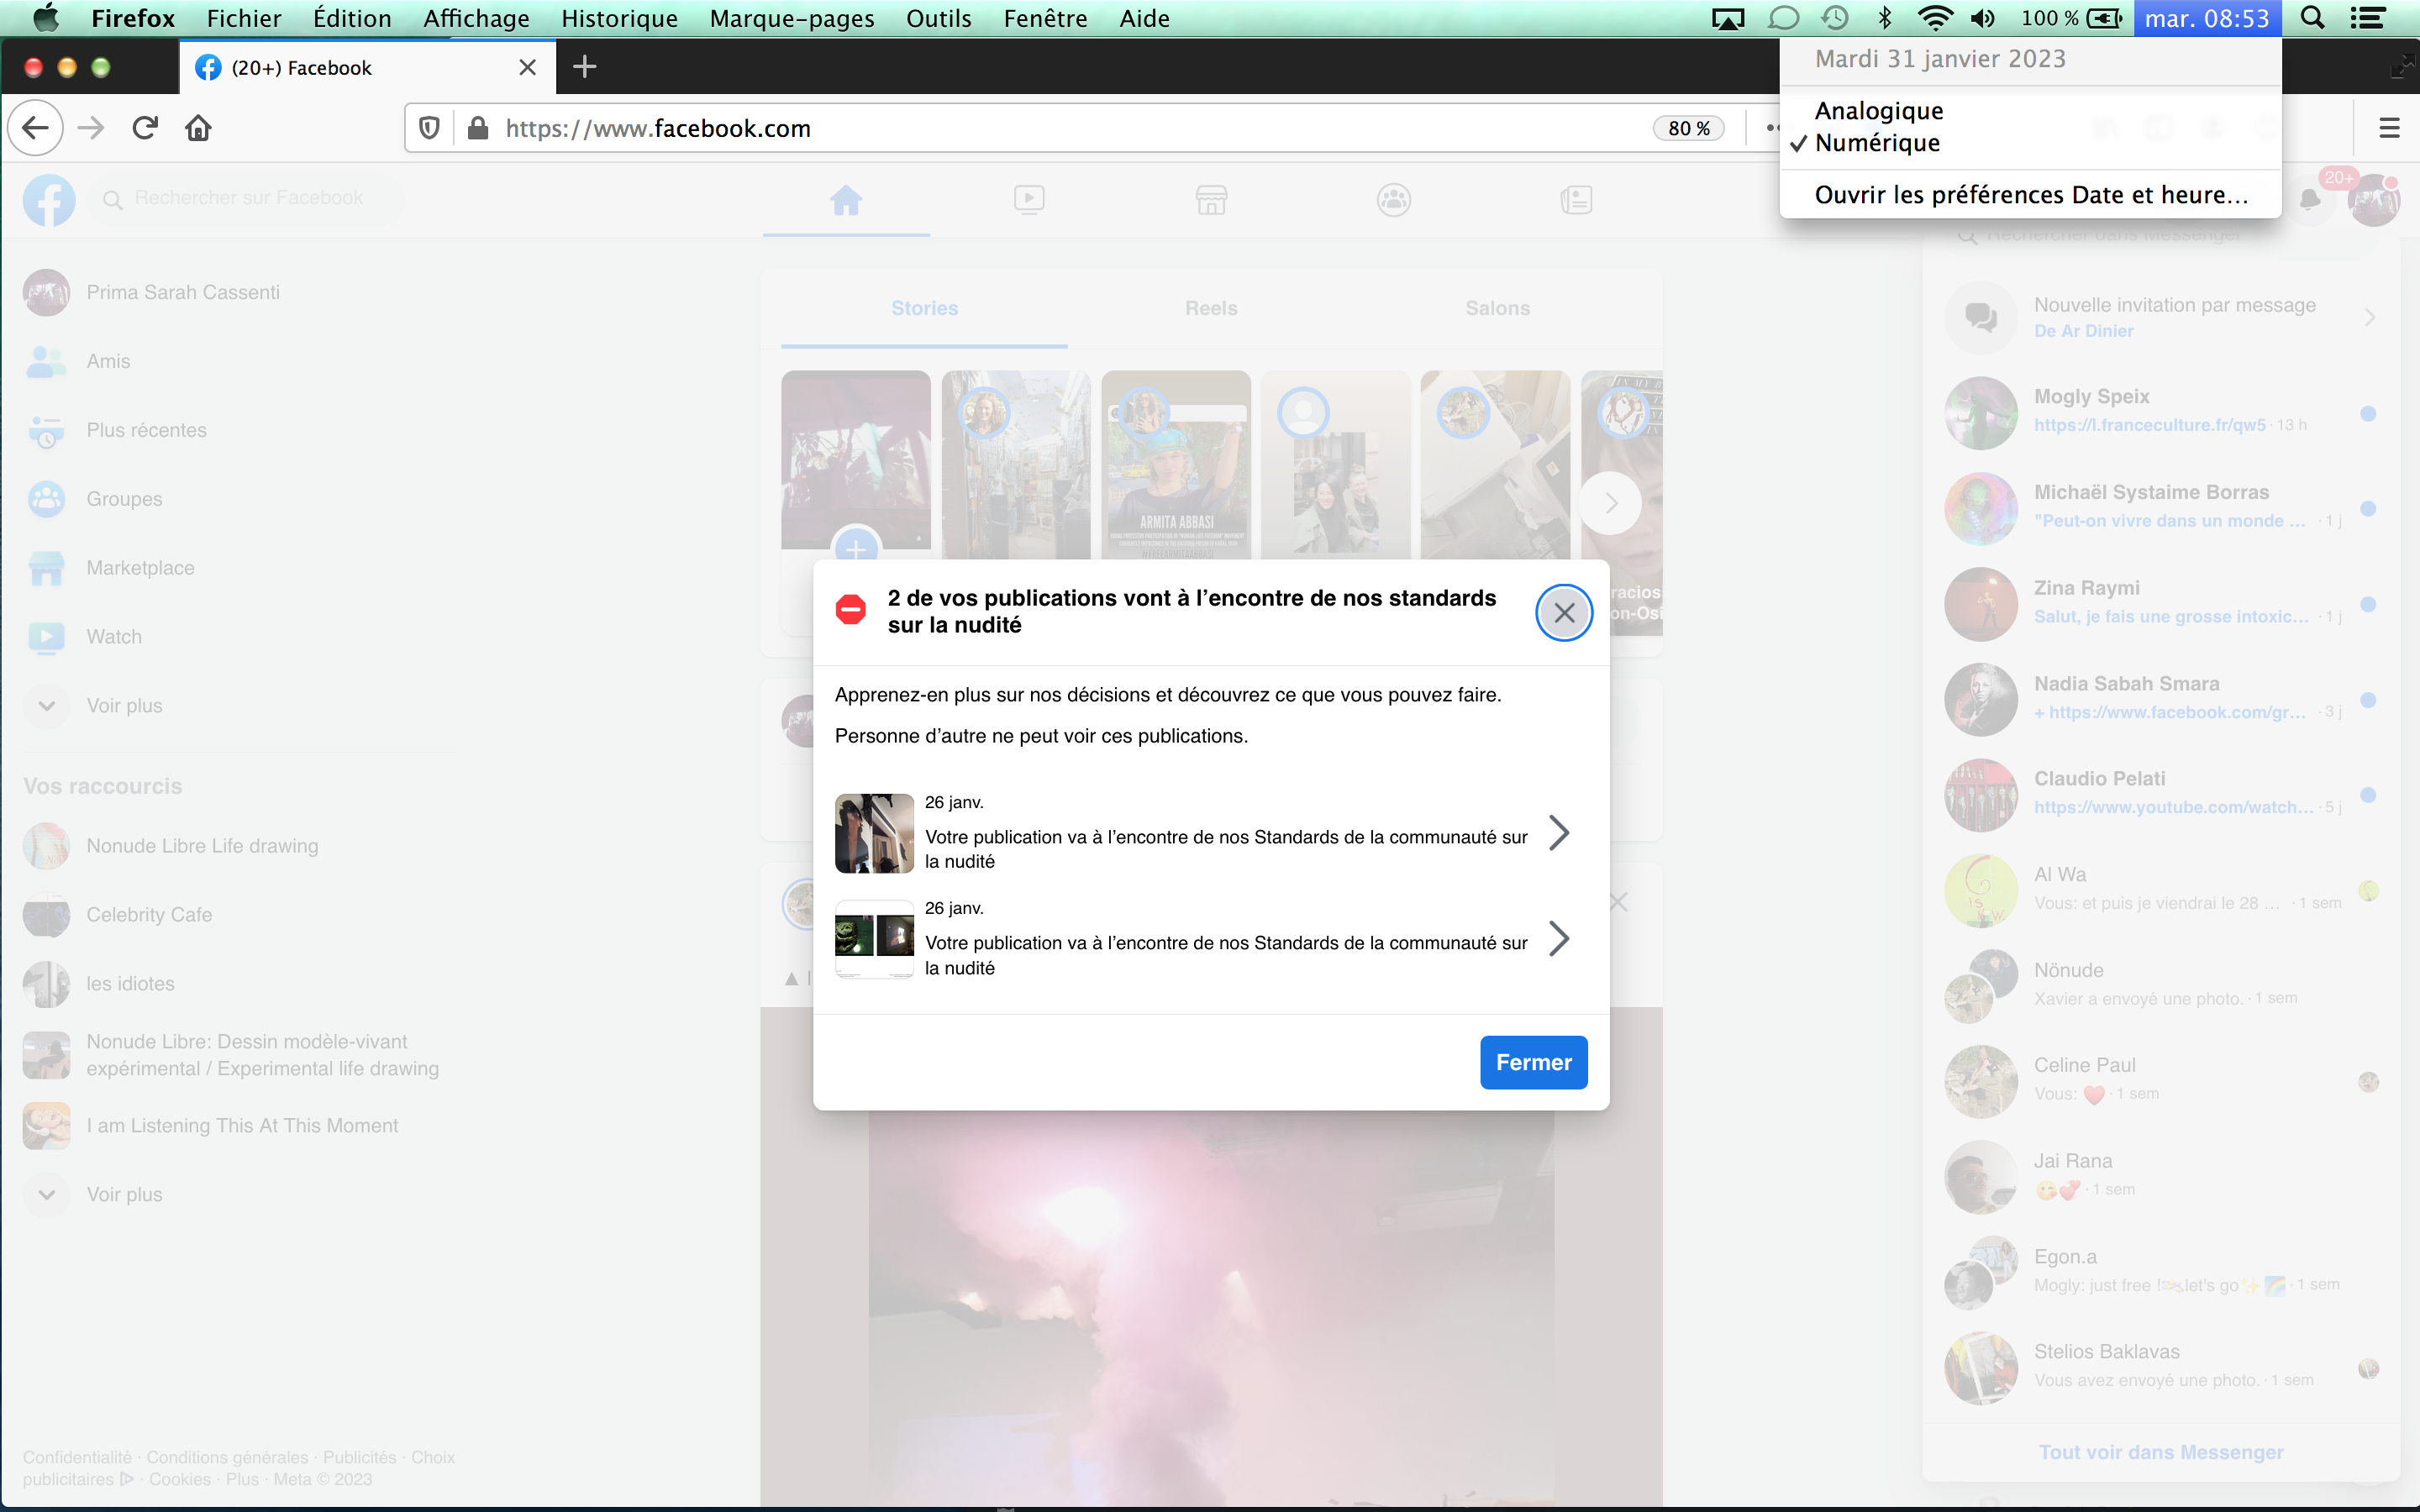2420x1512 pixels.
Task: Open Date et heure preferences
Action: 2030,195
